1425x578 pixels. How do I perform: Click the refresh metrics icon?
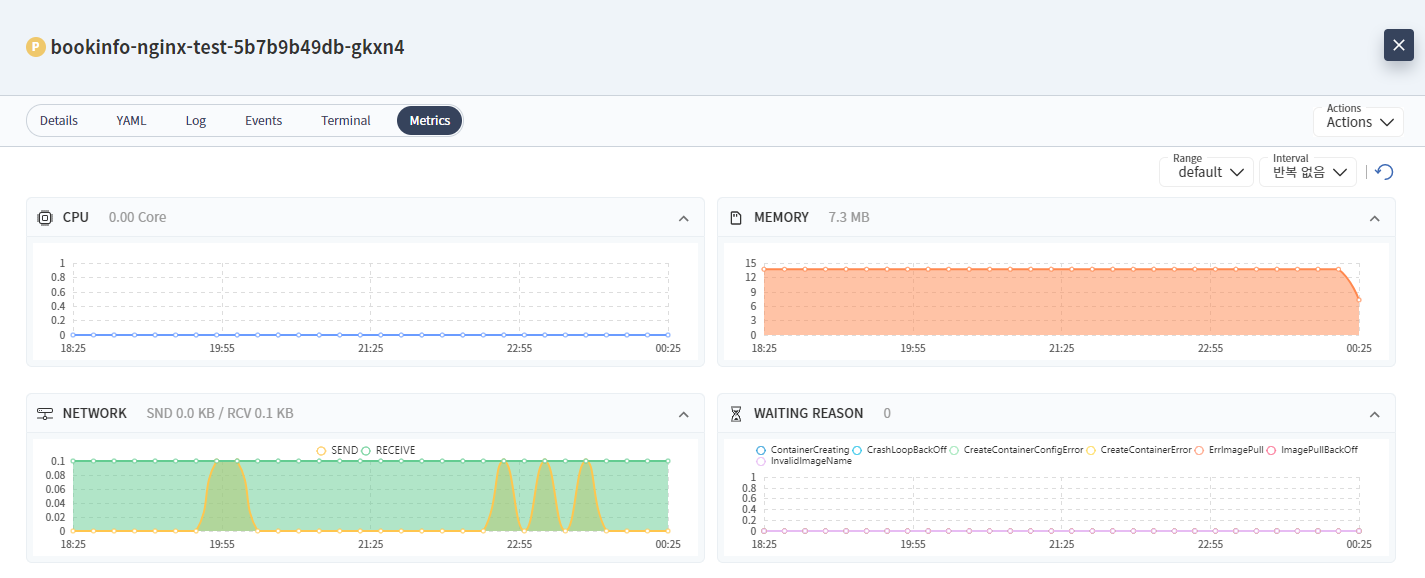pyautogui.click(x=1385, y=172)
